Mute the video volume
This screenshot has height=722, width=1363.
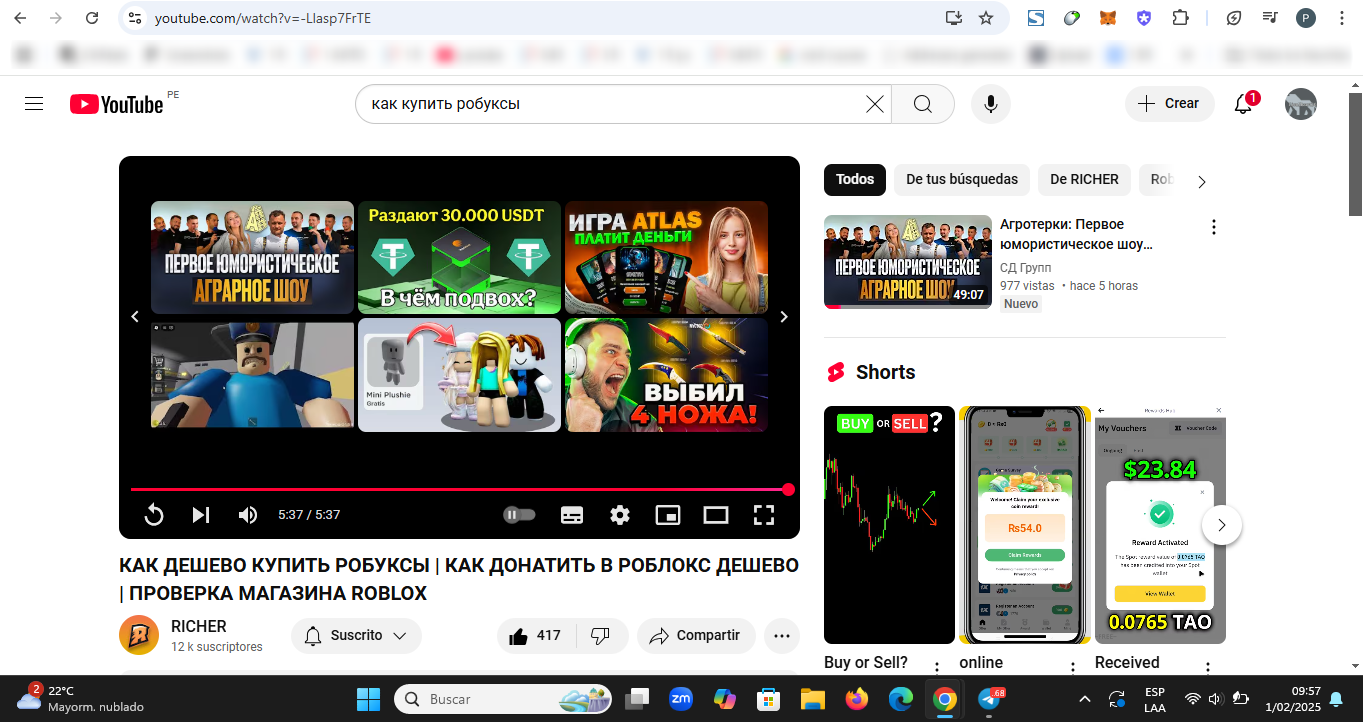(x=248, y=515)
